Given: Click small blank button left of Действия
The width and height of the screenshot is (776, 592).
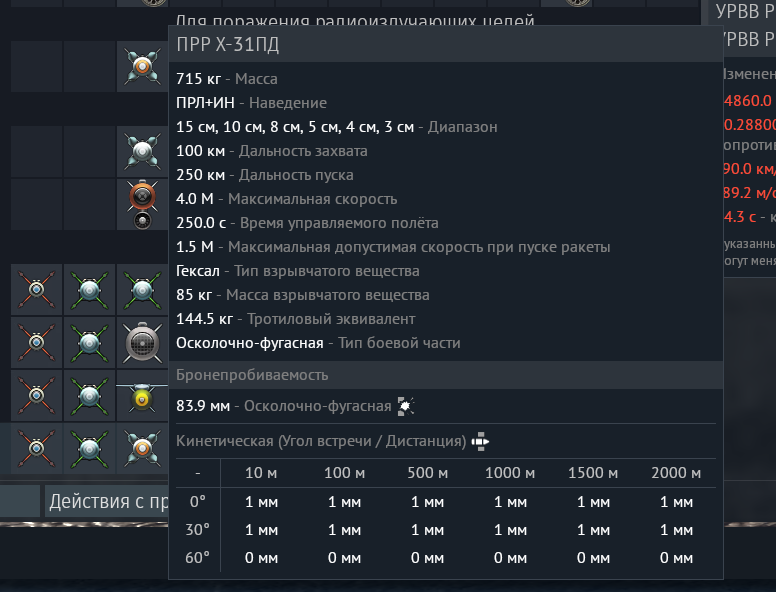Looking at the screenshot, I should click(20, 501).
